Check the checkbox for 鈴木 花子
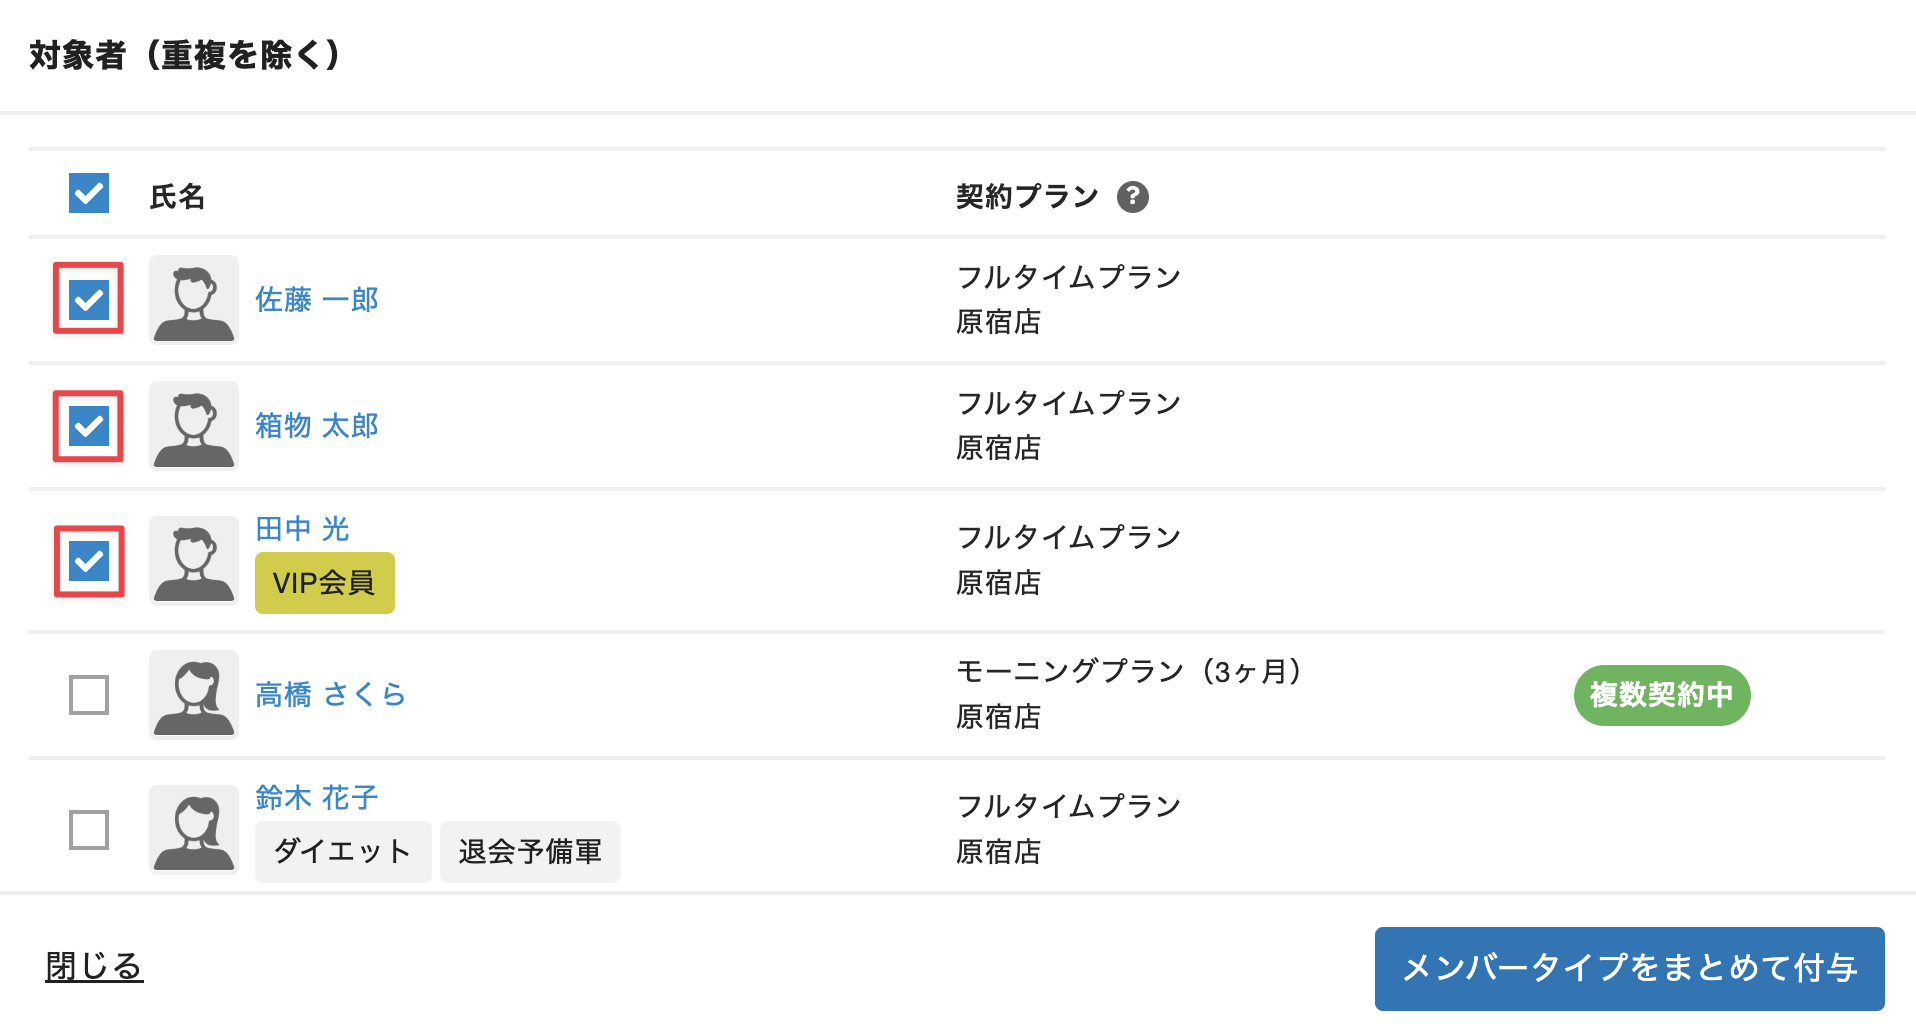Screen dimensions: 1916x1036 click(x=89, y=830)
